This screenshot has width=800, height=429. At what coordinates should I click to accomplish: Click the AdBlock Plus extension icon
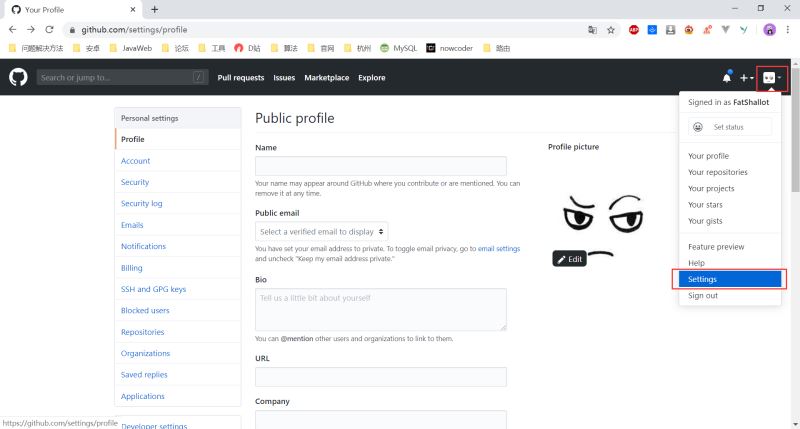(x=634, y=30)
